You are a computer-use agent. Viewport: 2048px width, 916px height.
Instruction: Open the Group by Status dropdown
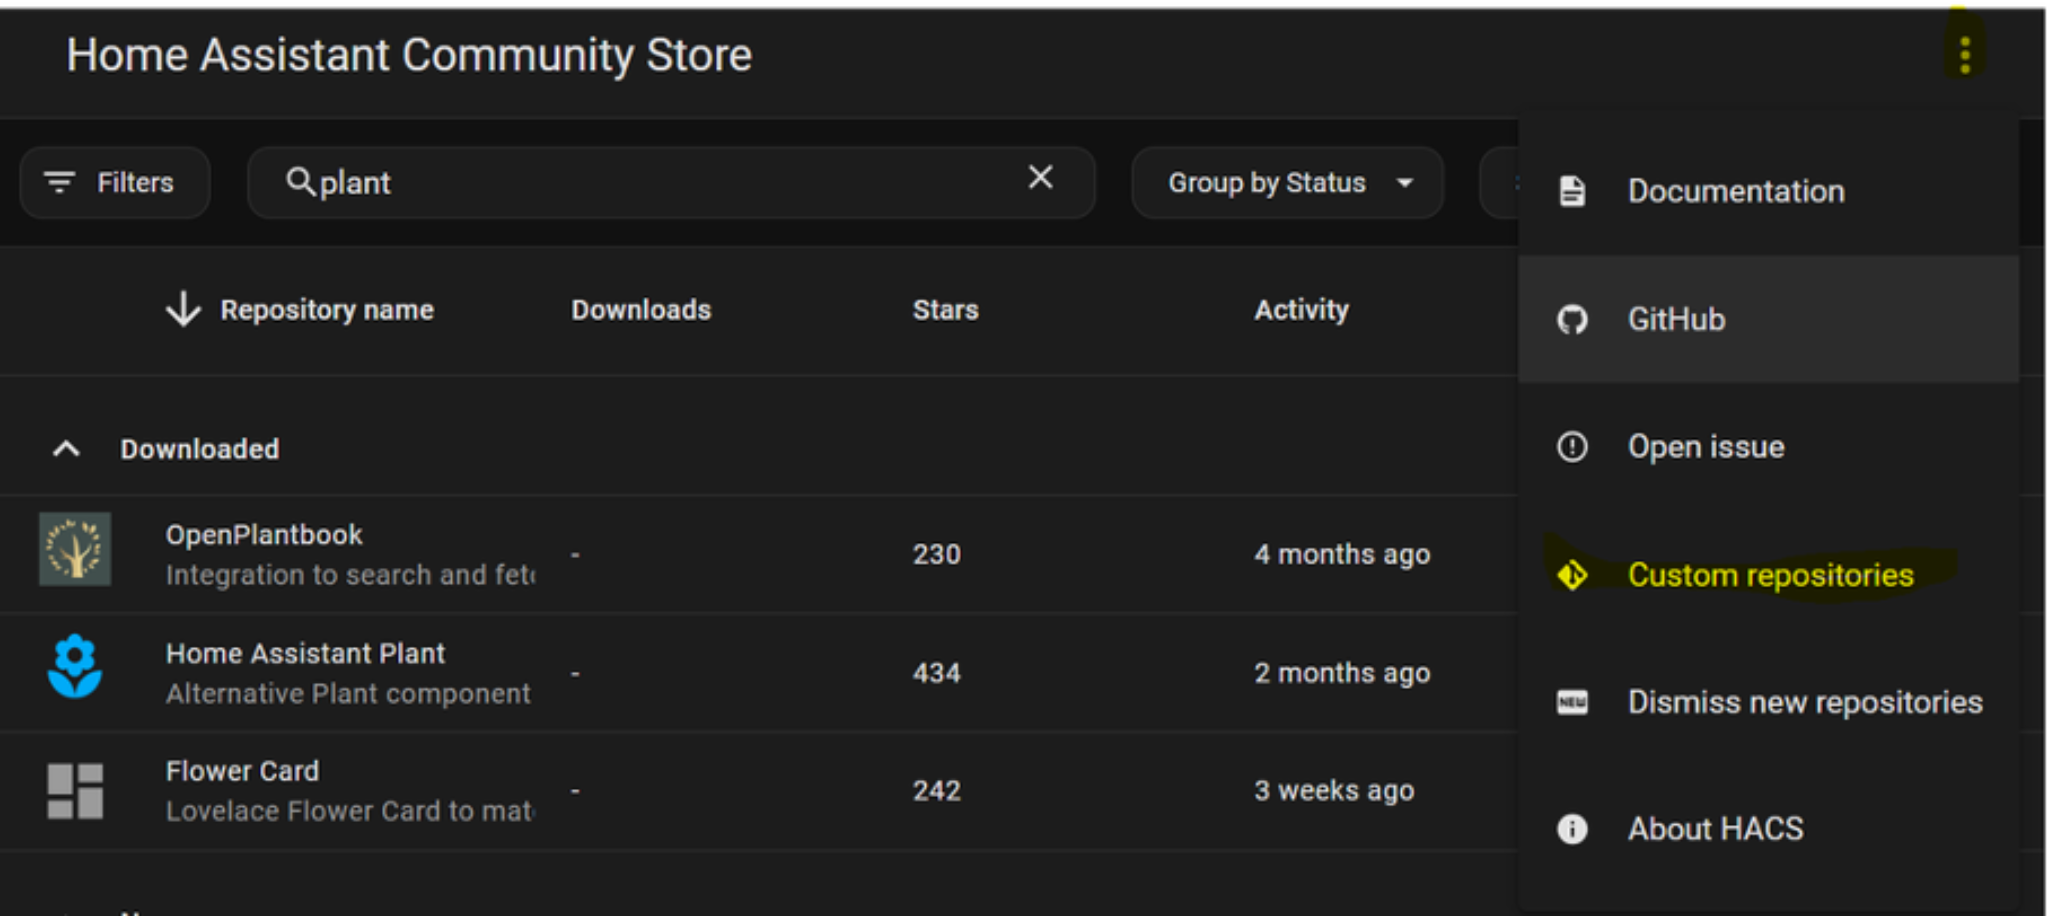(x=1288, y=183)
